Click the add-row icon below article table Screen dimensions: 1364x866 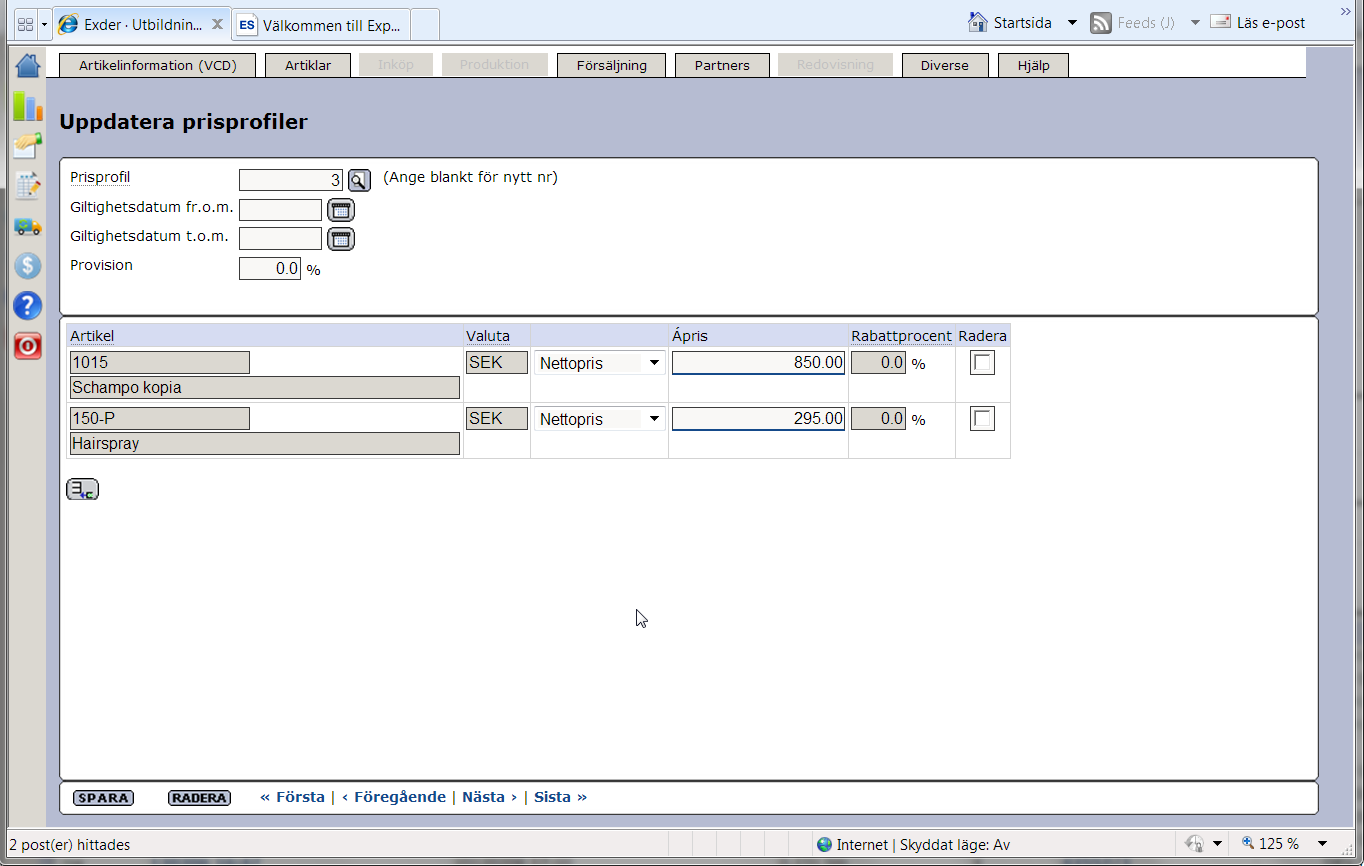pos(82,489)
